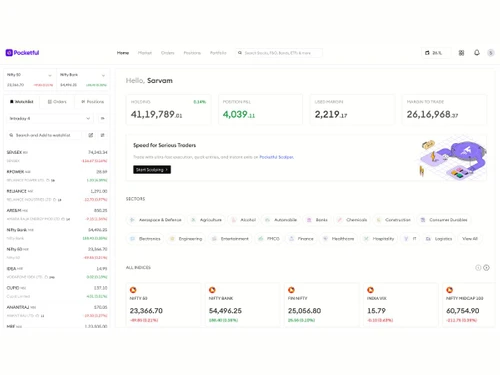Open the Entertainment sector chip
The height and width of the screenshot is (375, 500).
(x=230, y=239)
